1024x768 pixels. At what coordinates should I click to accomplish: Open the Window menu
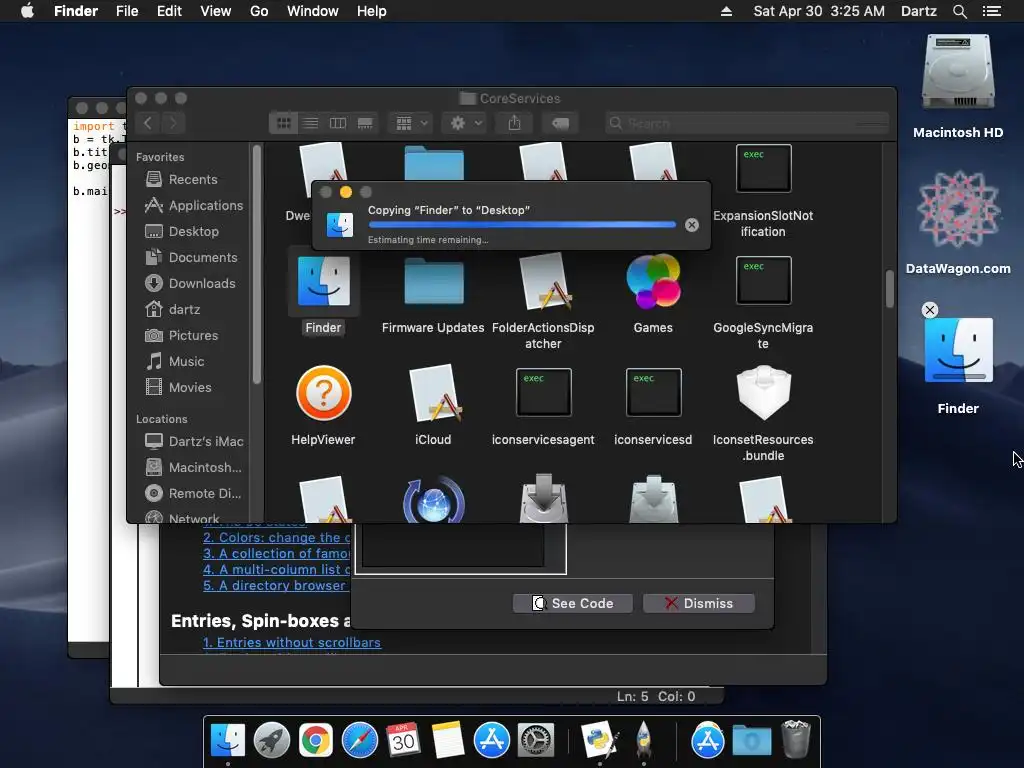313,11
